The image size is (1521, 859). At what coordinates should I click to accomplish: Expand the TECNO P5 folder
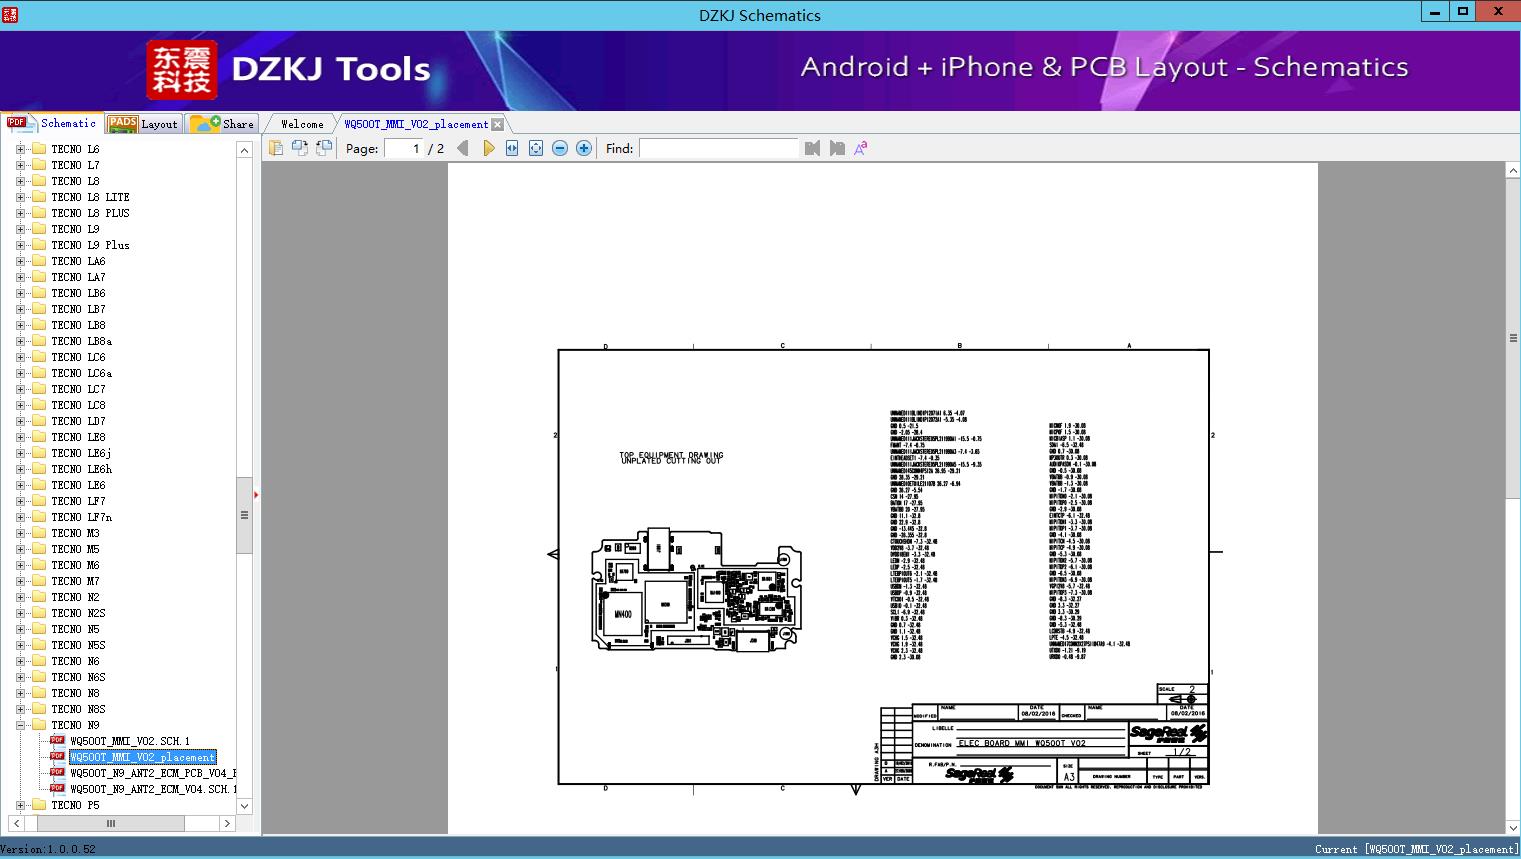[x=20, y=805]
